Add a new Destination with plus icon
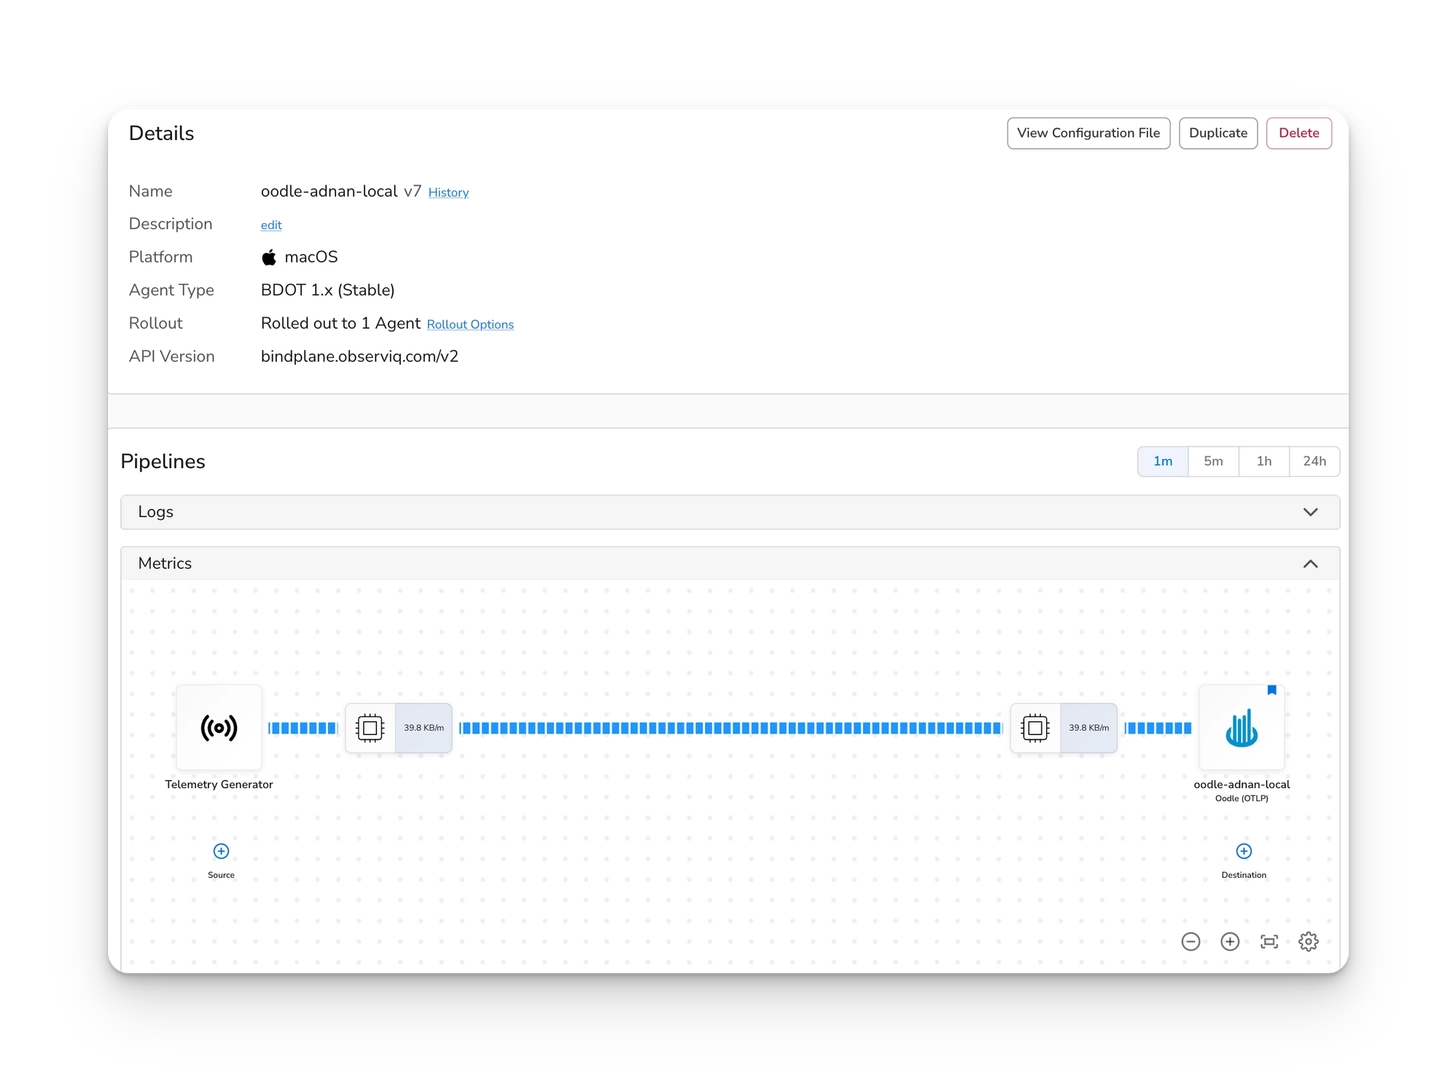The width and height of the screenshot is (1456, 1082). point(1244,851)
